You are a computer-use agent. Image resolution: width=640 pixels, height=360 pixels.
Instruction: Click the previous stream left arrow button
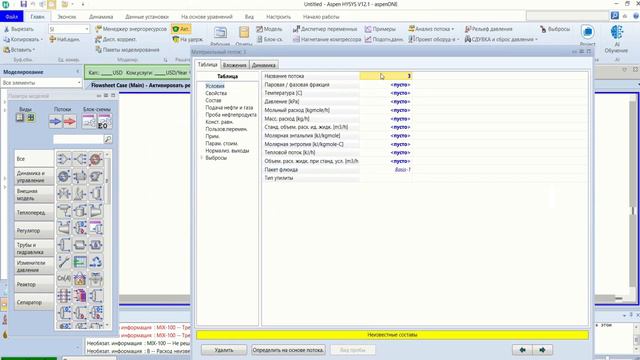tap(522, 350)
